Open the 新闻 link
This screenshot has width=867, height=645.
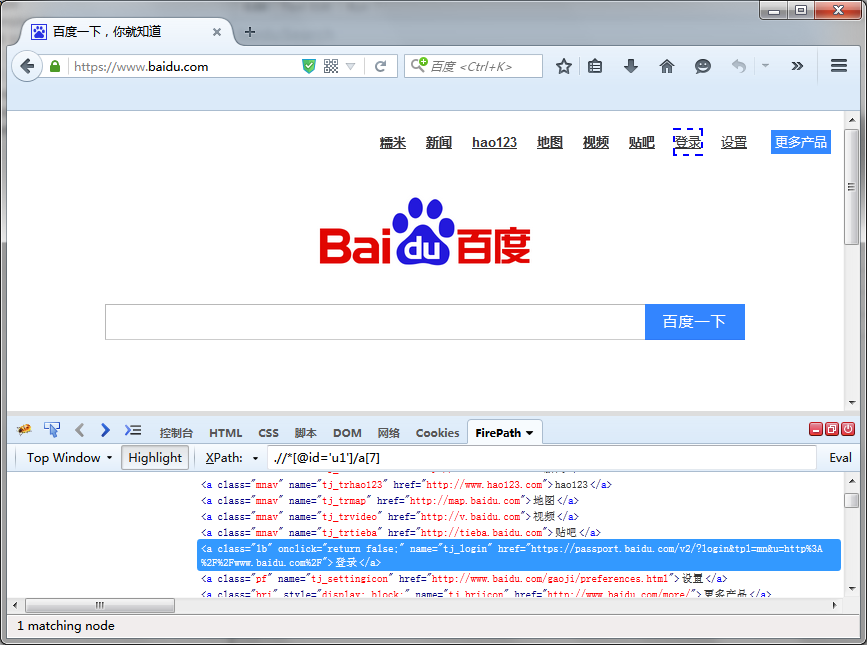coord(438,143)
